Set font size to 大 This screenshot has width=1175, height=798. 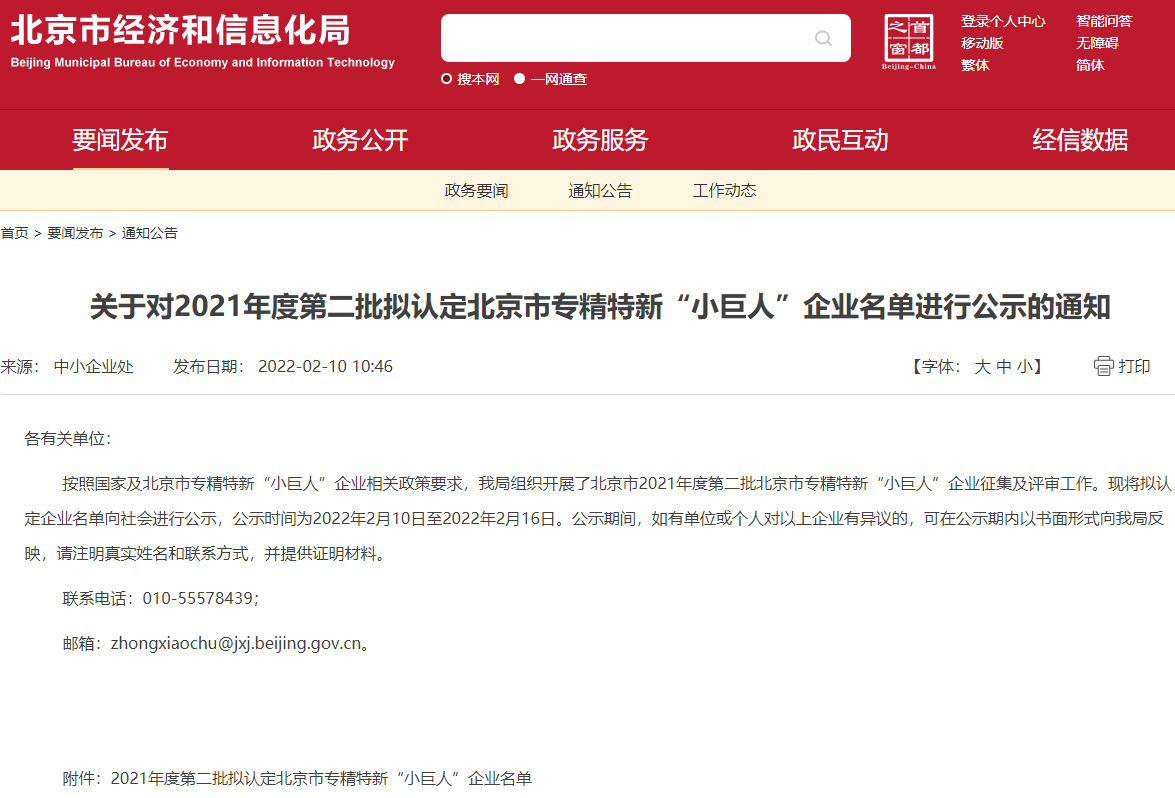[982, 367]
